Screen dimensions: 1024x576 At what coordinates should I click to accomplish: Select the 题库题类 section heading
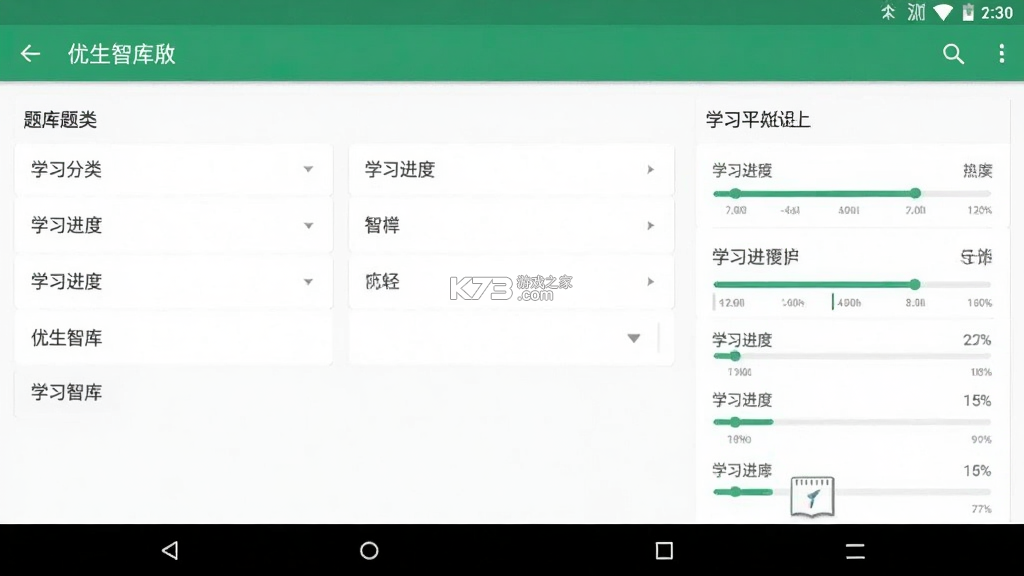(x=60, y=120)
